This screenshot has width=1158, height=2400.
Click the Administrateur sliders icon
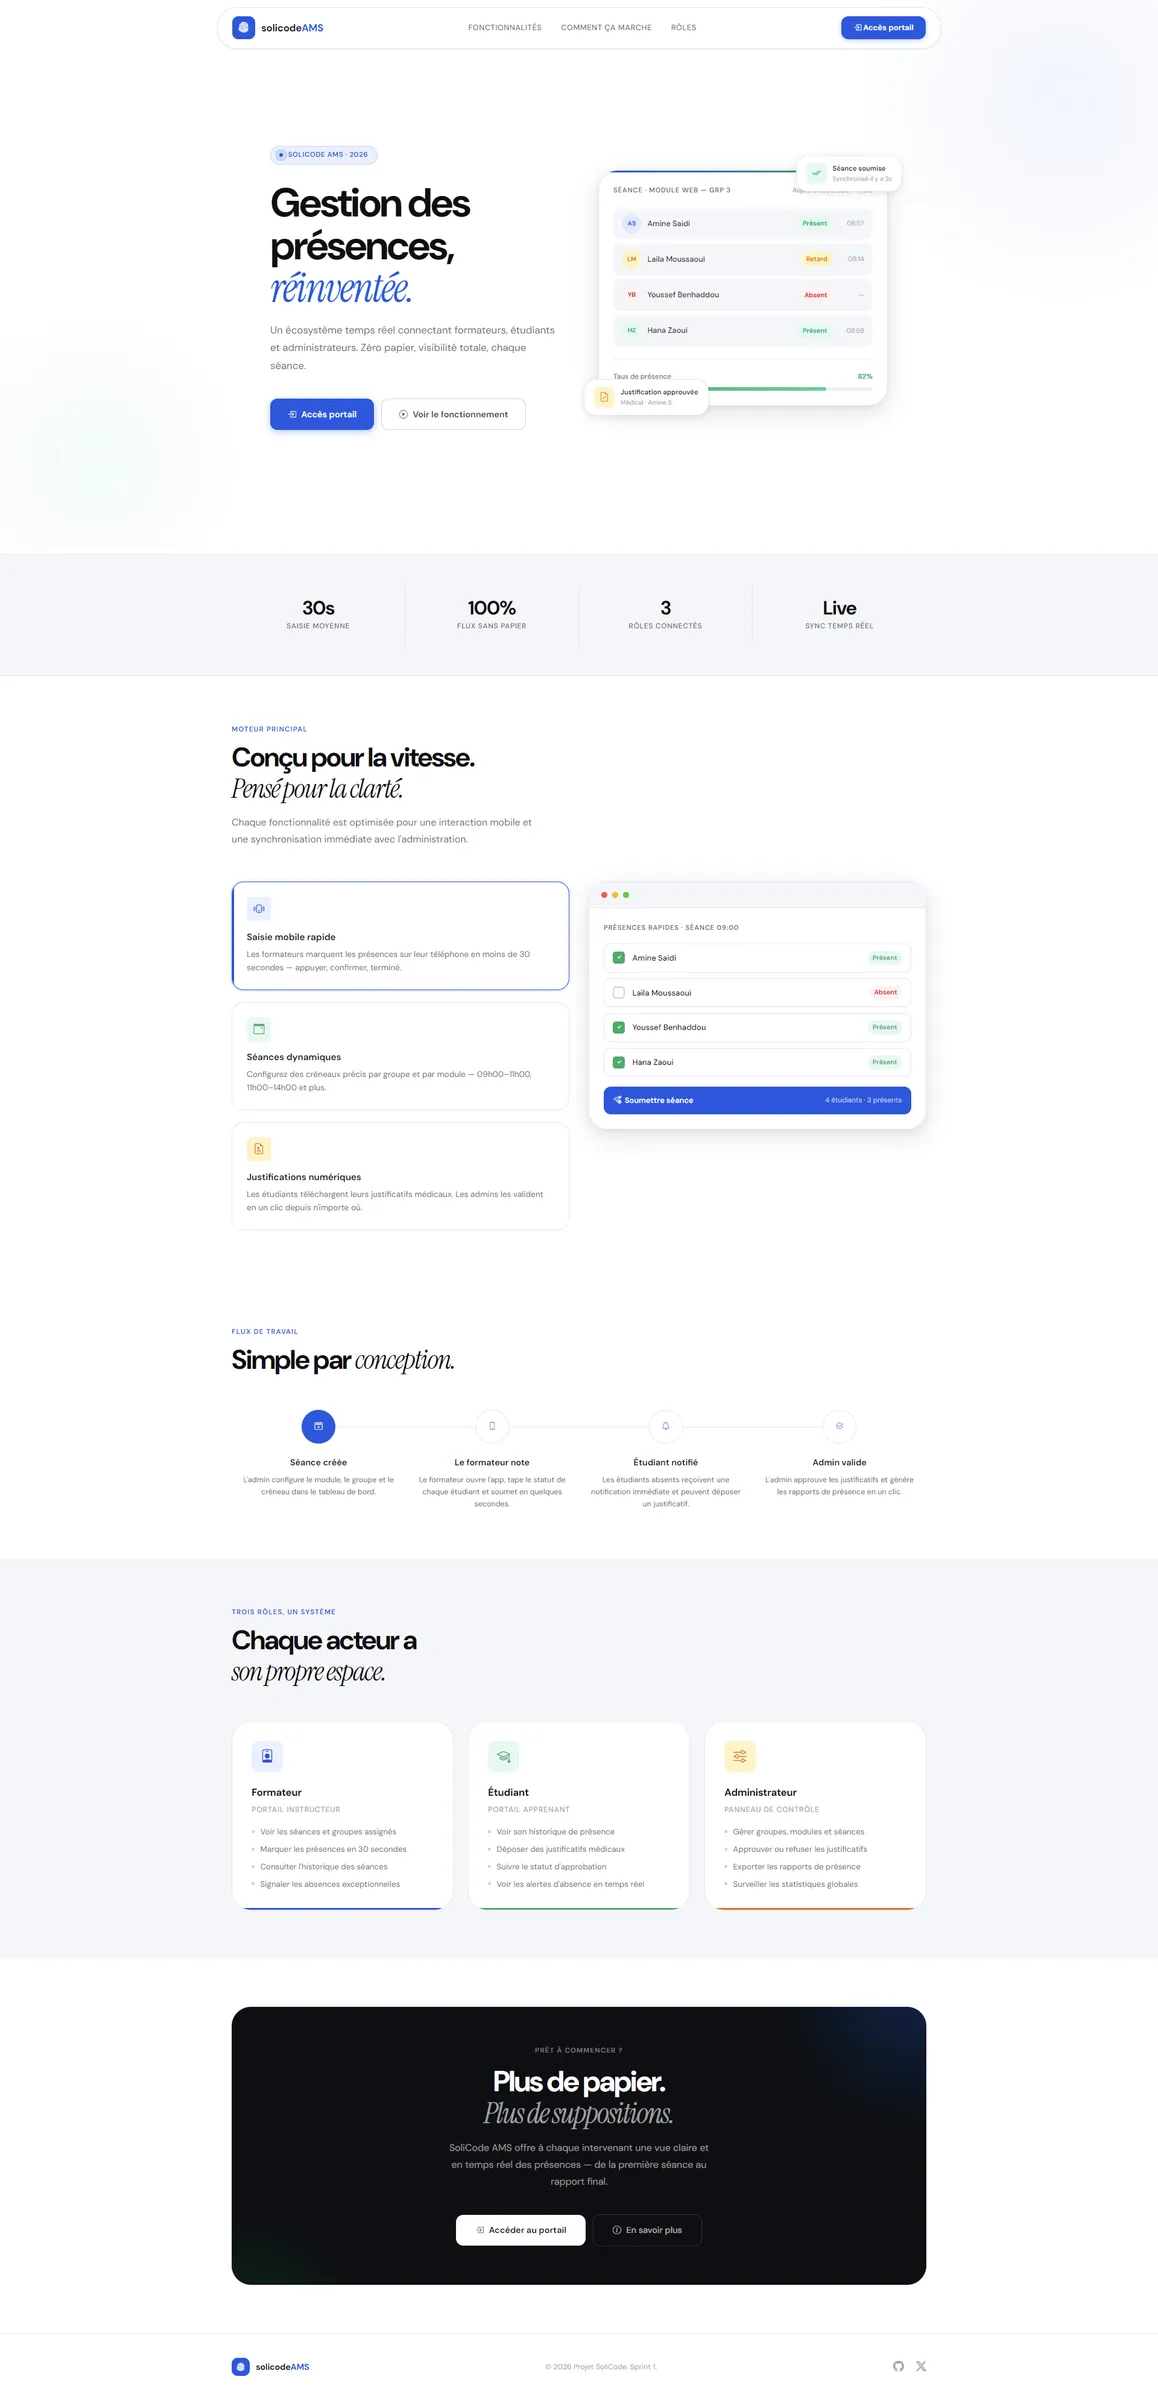point(740,1756)
